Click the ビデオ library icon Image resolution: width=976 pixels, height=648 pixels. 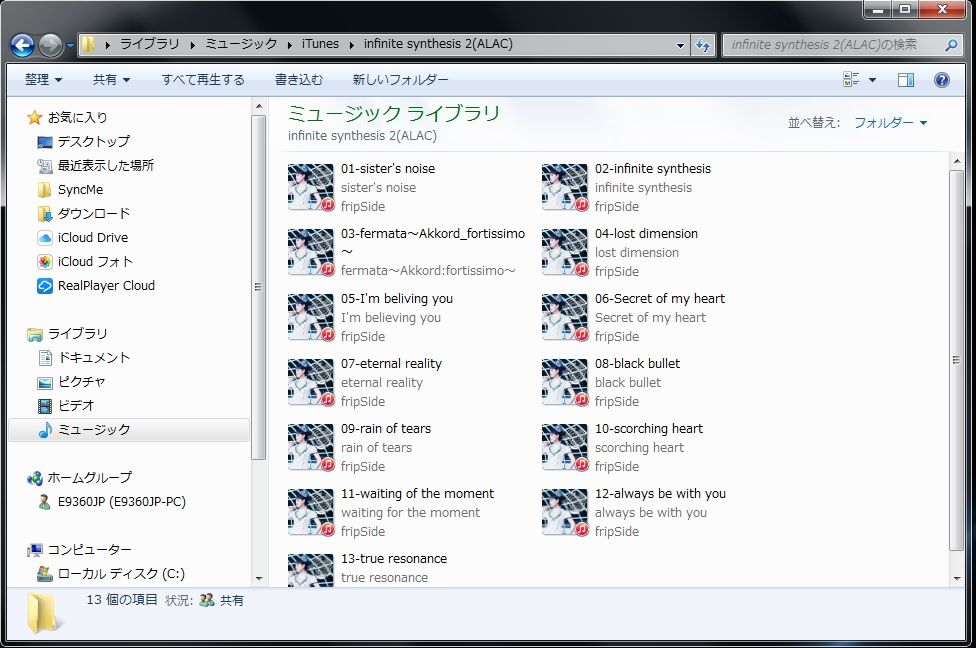[x=45, y=406]
